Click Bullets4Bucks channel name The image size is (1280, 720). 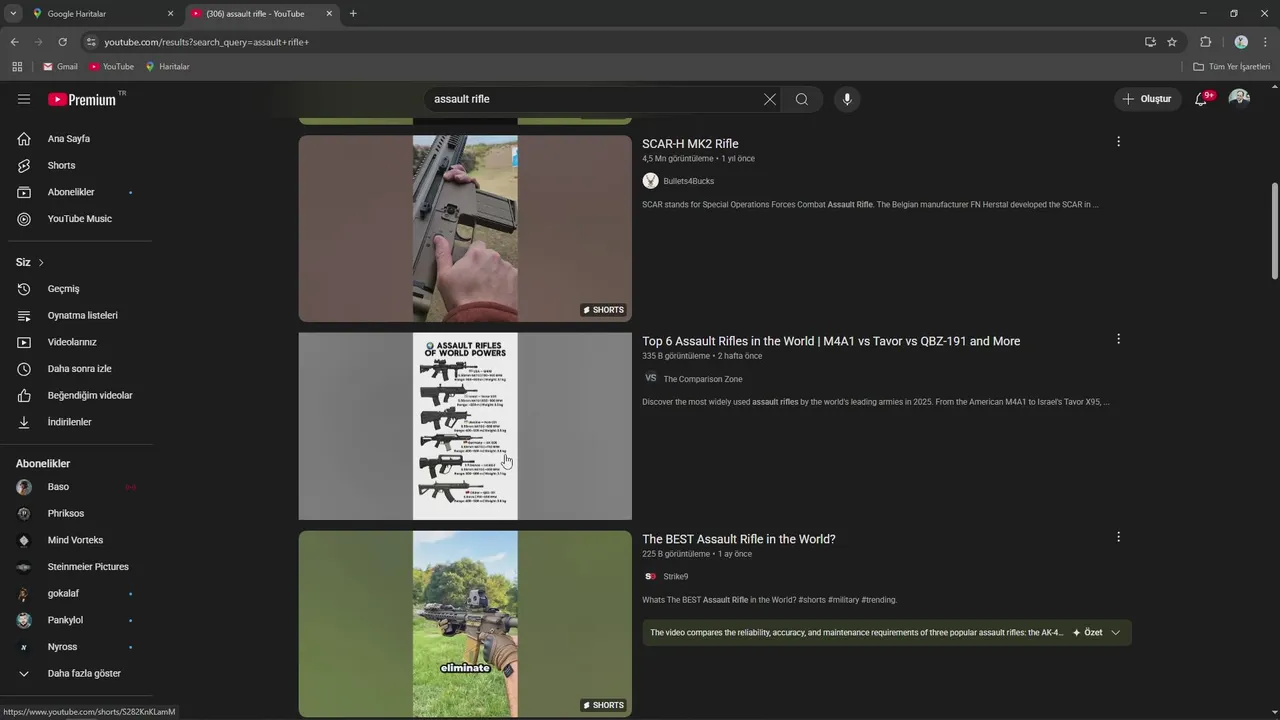(689, 181)
